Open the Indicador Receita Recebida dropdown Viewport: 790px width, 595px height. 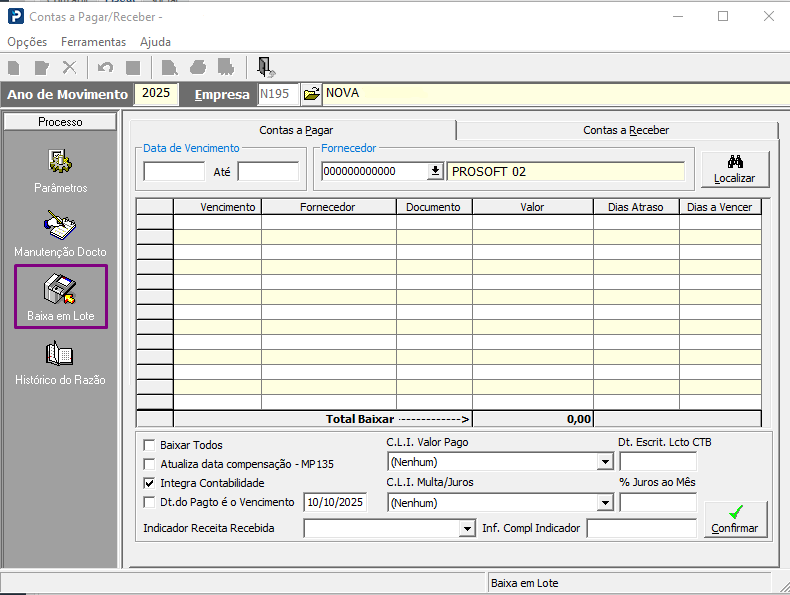467,528
